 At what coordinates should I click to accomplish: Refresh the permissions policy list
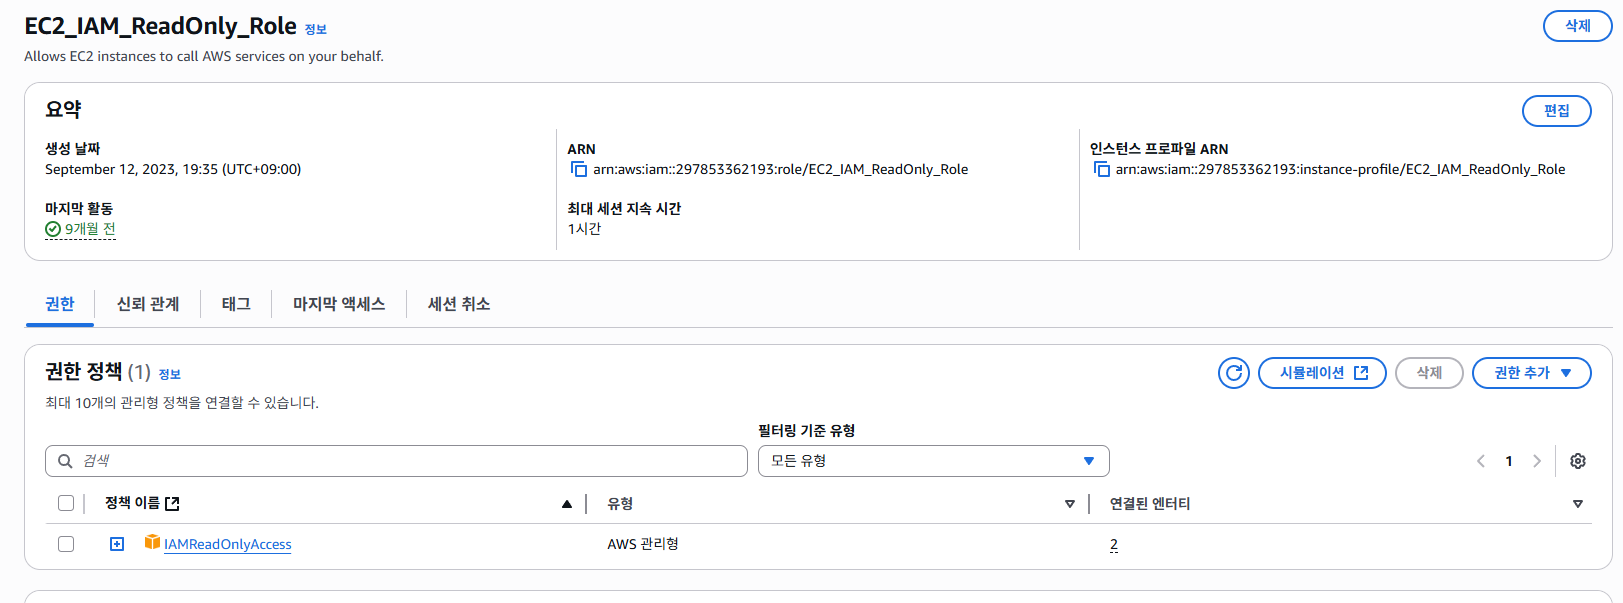(1234, 373)
